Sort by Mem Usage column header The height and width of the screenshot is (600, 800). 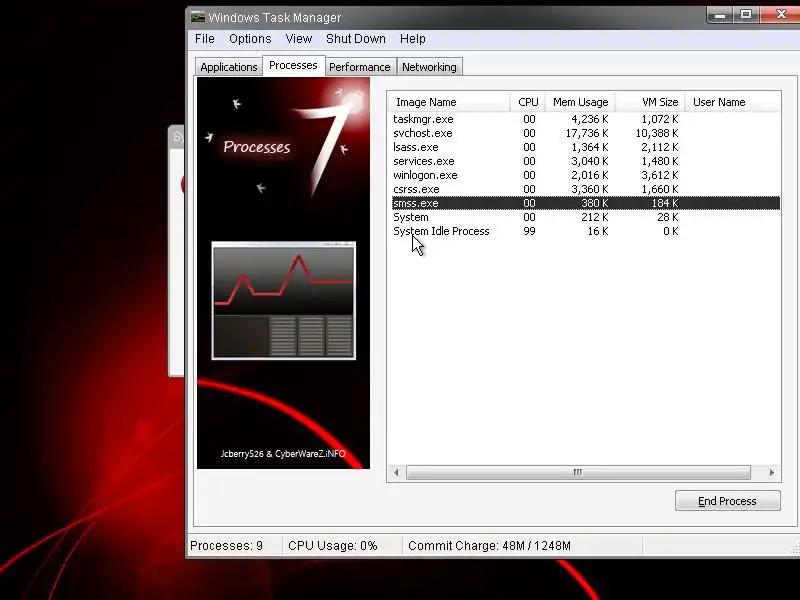[580, 102]
